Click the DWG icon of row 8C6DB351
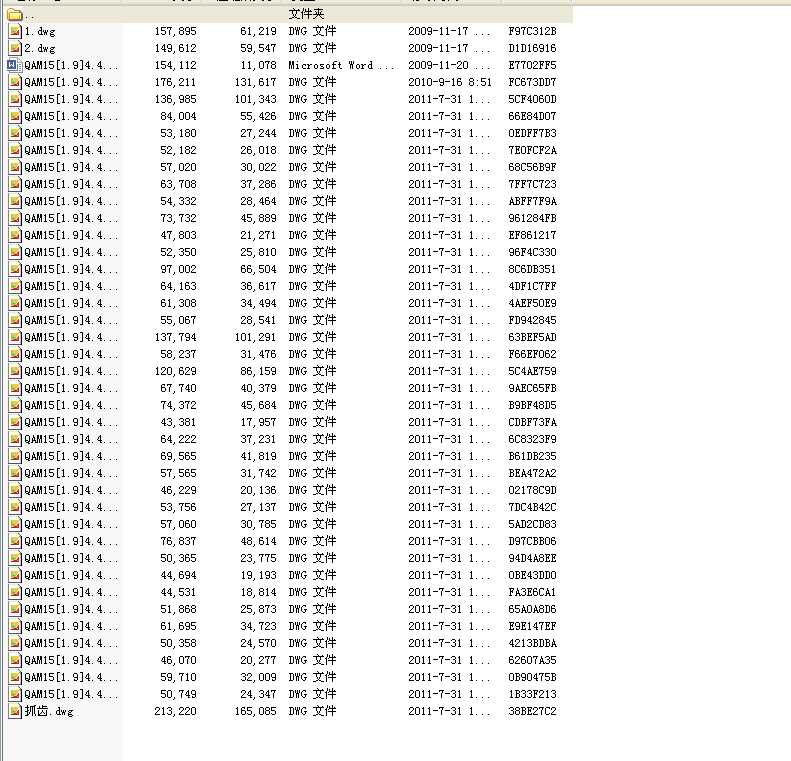The width and height of the screenshot is (791, 761). [15, 269]
